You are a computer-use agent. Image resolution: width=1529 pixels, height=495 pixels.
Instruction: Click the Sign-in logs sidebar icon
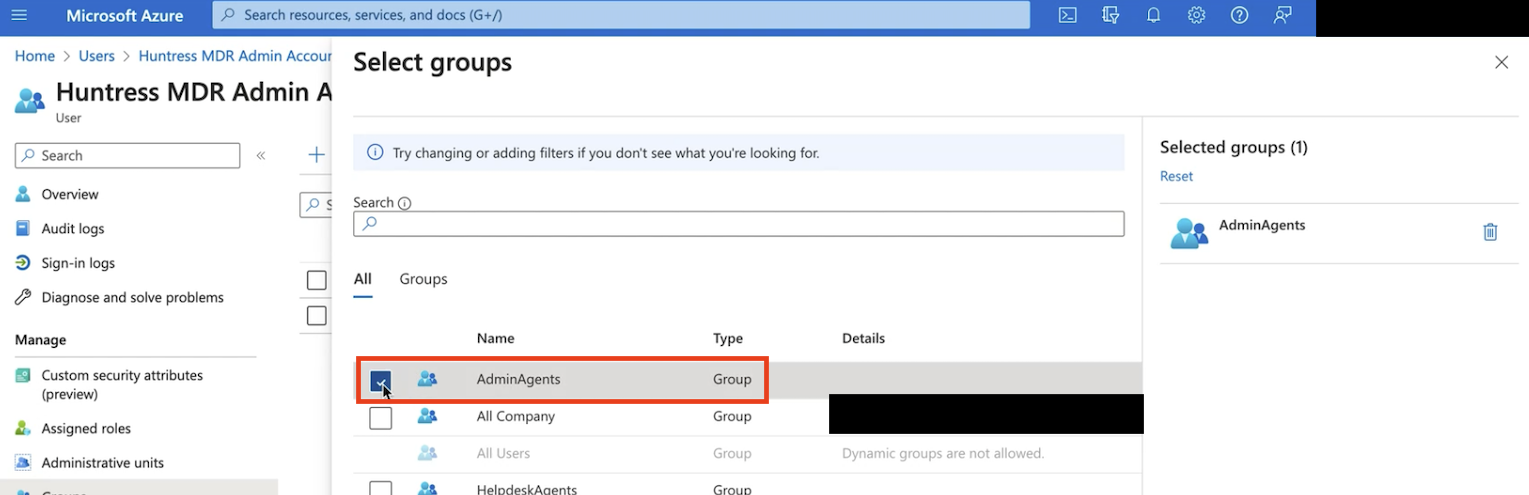tap(23, 263)
